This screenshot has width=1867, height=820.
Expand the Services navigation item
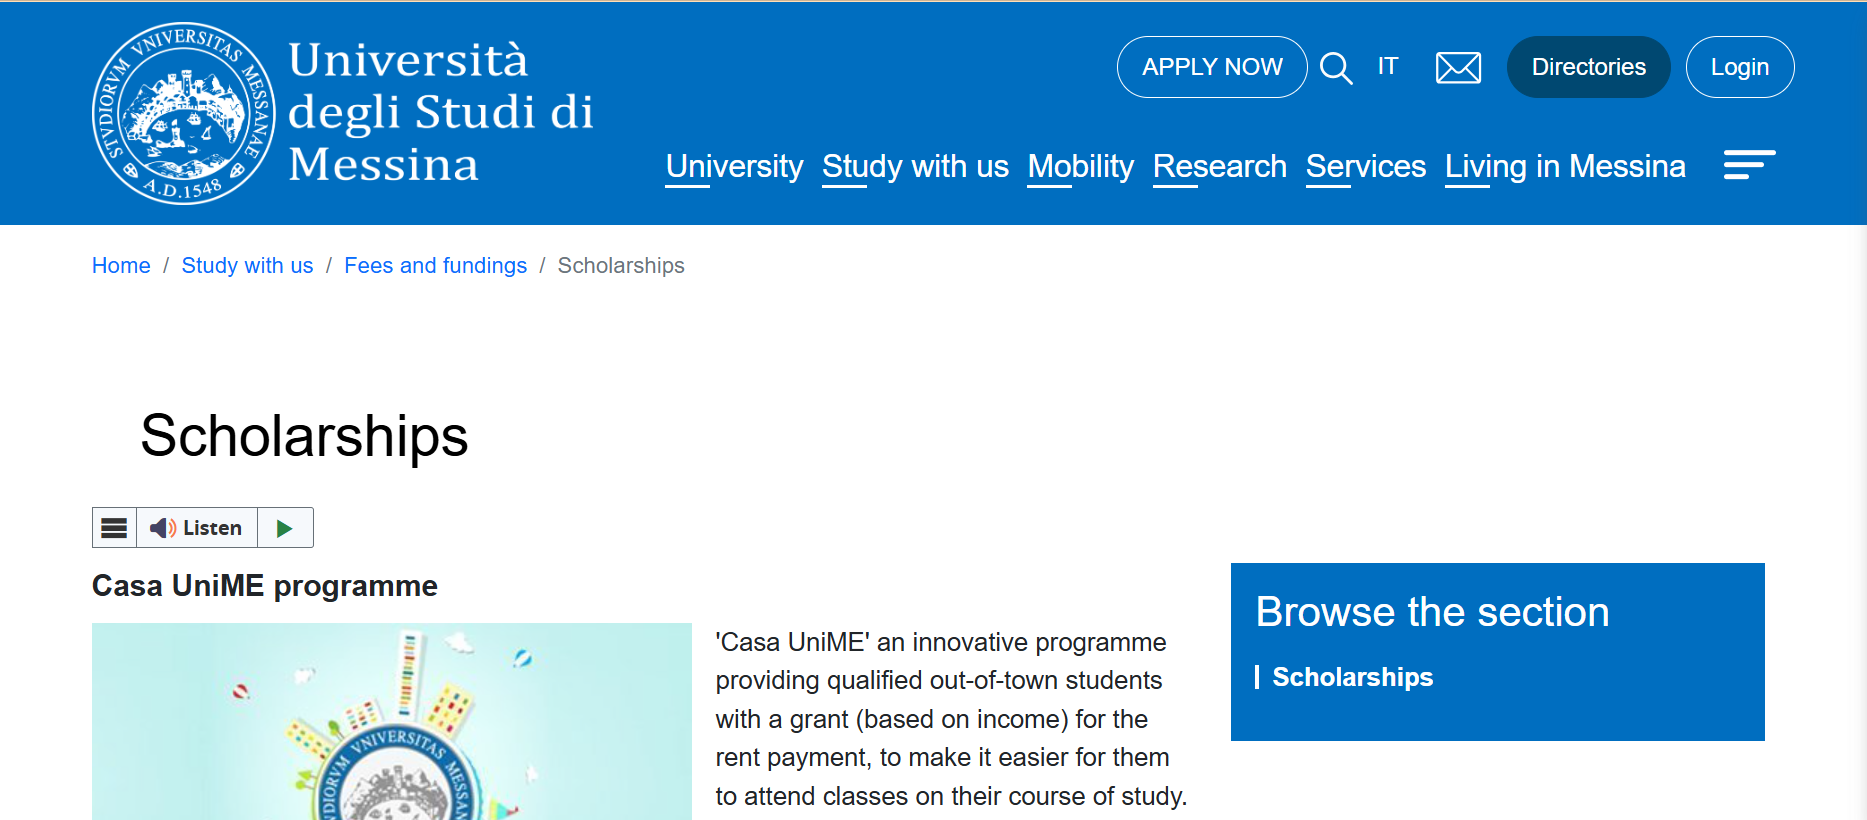coord(1366,167)
